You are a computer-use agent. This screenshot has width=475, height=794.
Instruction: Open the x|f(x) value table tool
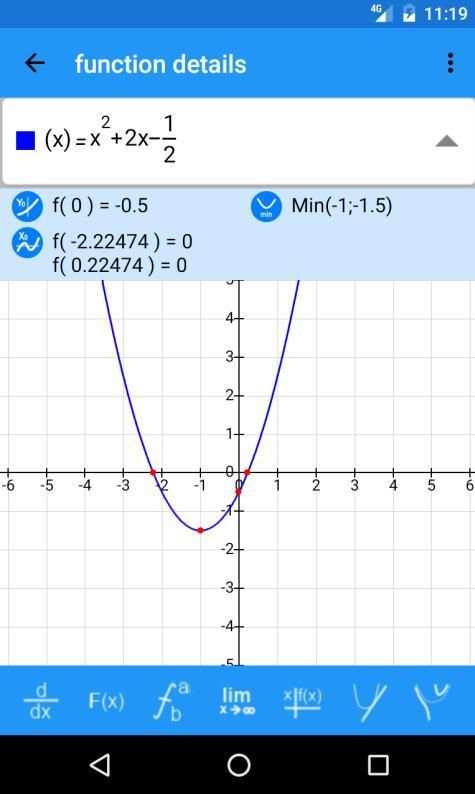302,702
